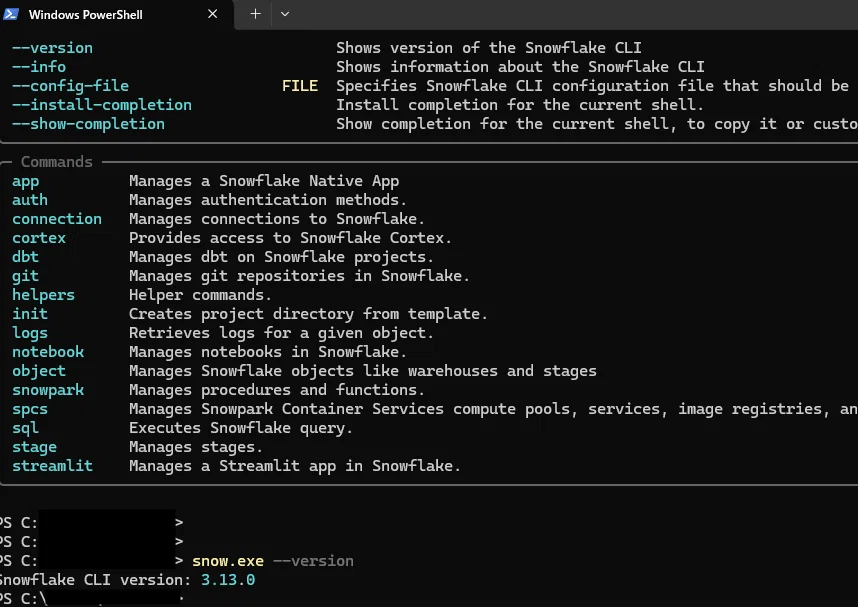Click 'Manages procedures and functions.' description
858x607 pixels.
point(277,390)
